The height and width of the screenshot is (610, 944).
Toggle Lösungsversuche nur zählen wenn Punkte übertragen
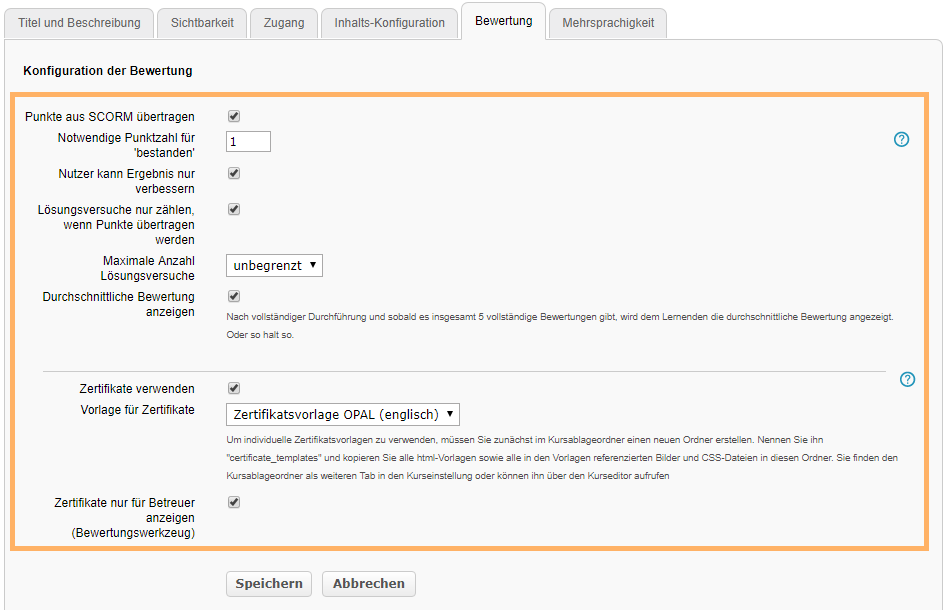click(x=233, y=209)
